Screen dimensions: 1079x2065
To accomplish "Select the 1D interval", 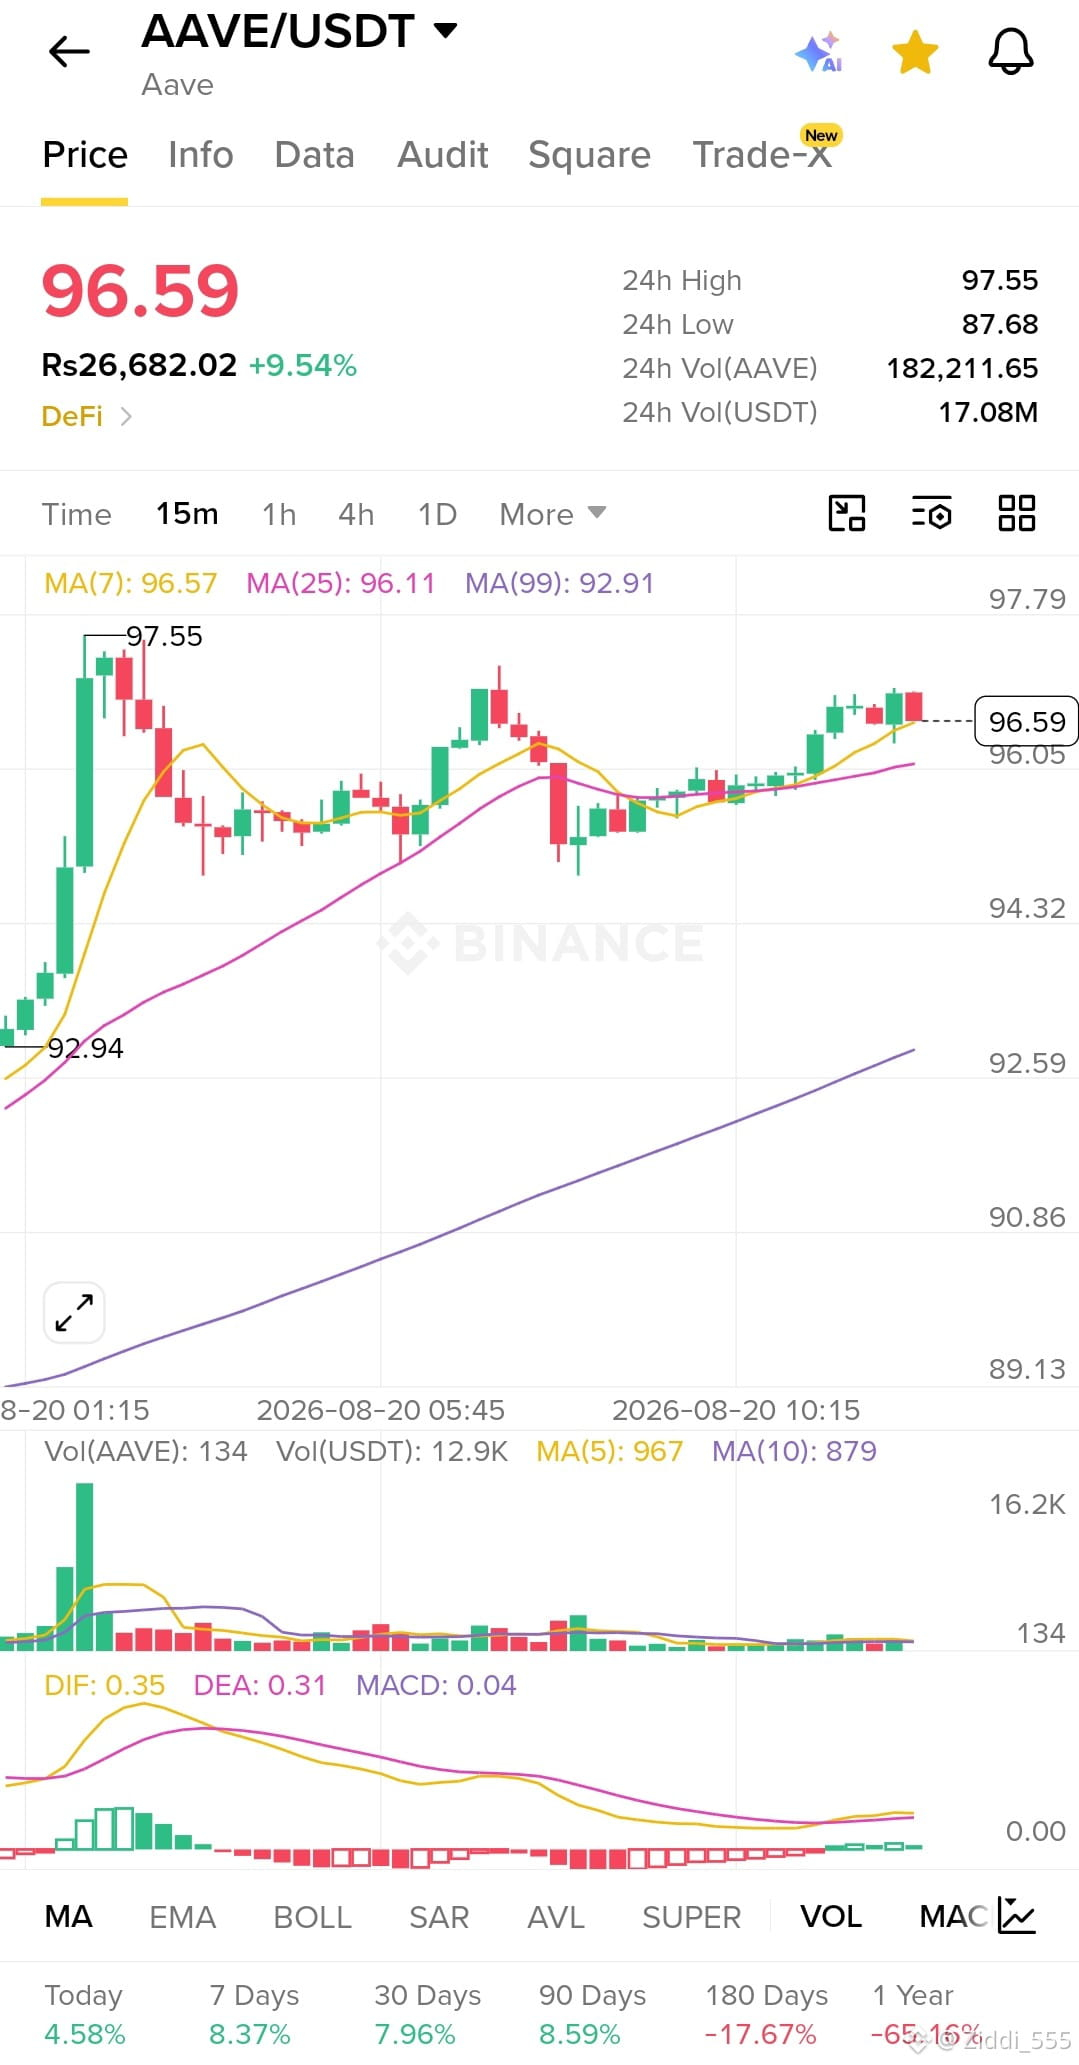I will (x=437, y=514).
